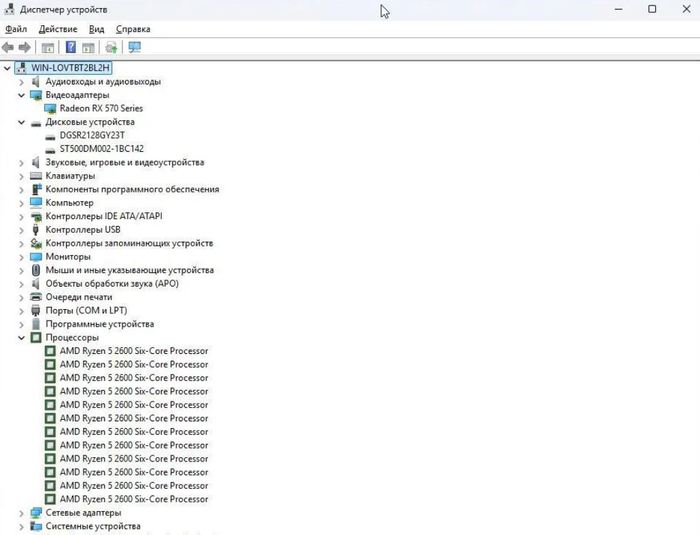Click the Forward arrow toolbar icon

pyautogui.click(x=25, y=47)
